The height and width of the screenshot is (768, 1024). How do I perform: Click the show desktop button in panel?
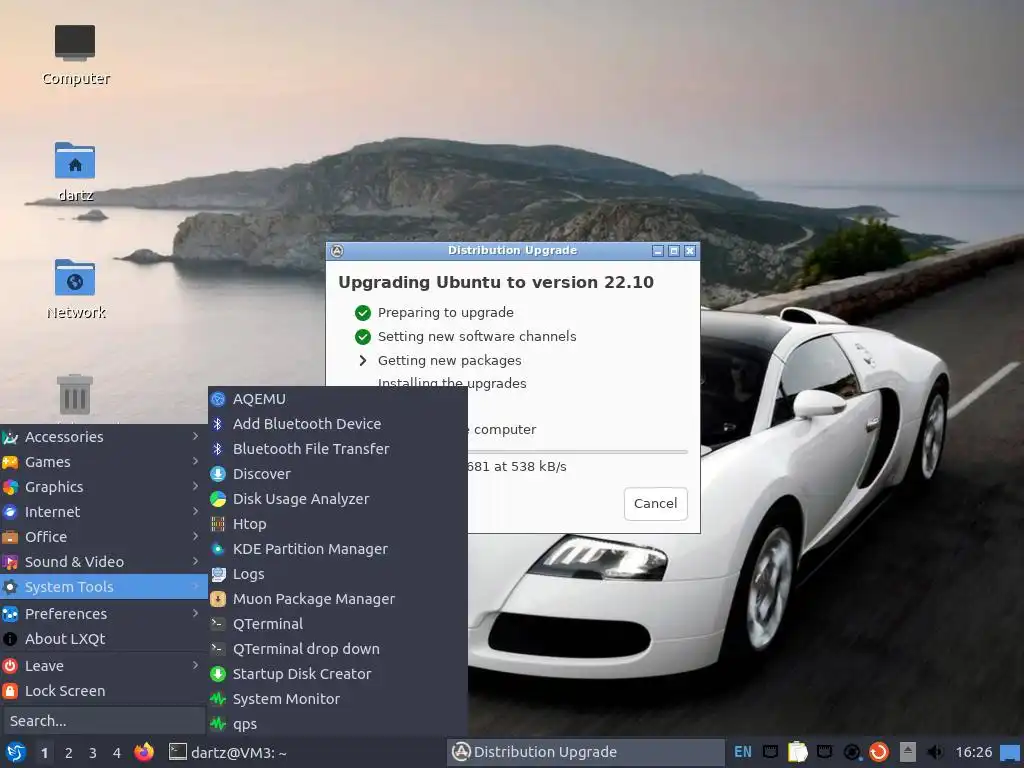[x=1010, y=752]
